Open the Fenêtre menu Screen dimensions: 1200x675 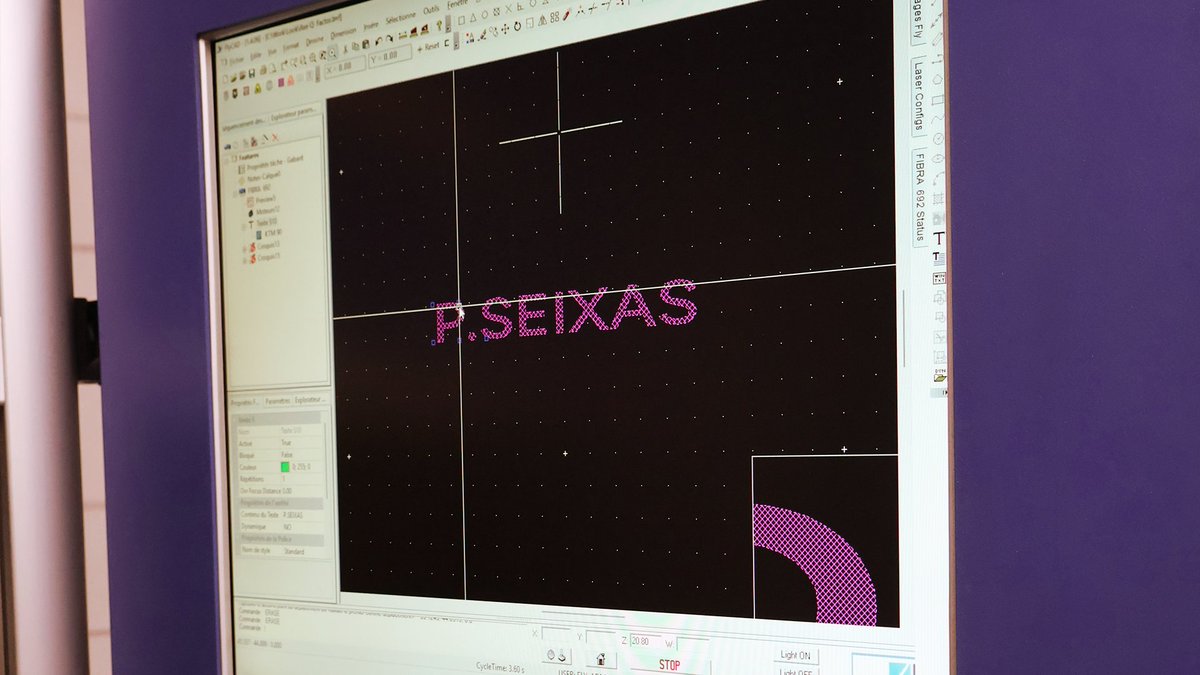click(457, 5)
